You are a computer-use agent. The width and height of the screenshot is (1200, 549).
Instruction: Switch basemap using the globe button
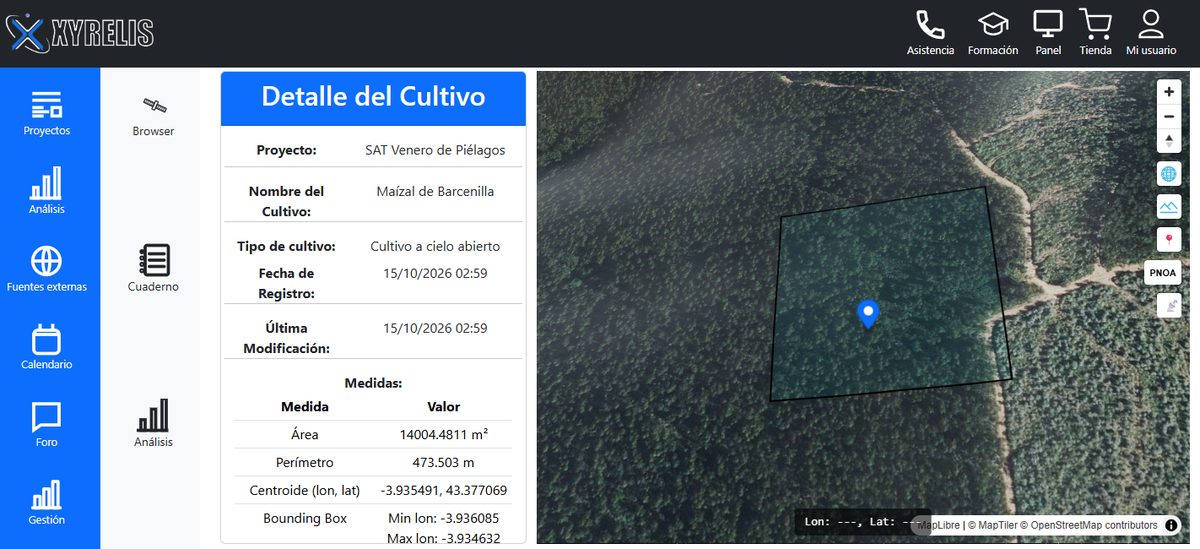(x=1169, y=174)
